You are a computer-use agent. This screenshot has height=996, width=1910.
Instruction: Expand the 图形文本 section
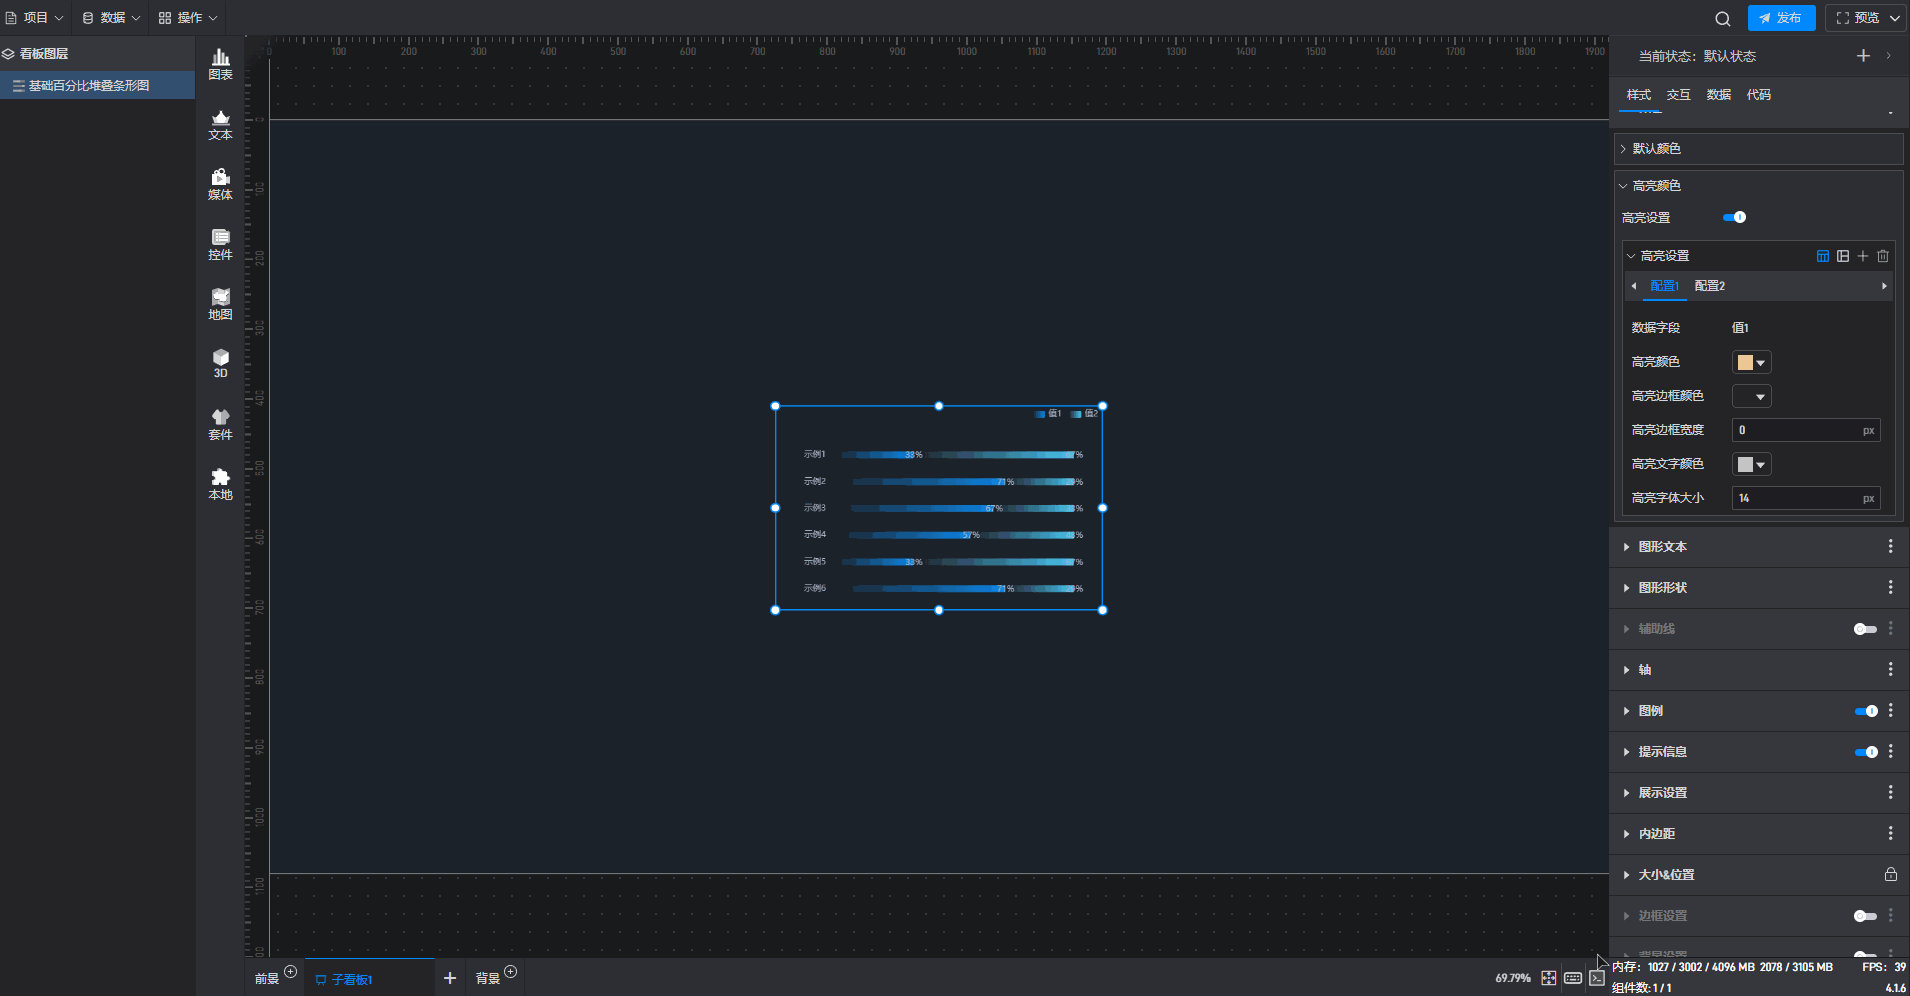(x=1662, y=547)
